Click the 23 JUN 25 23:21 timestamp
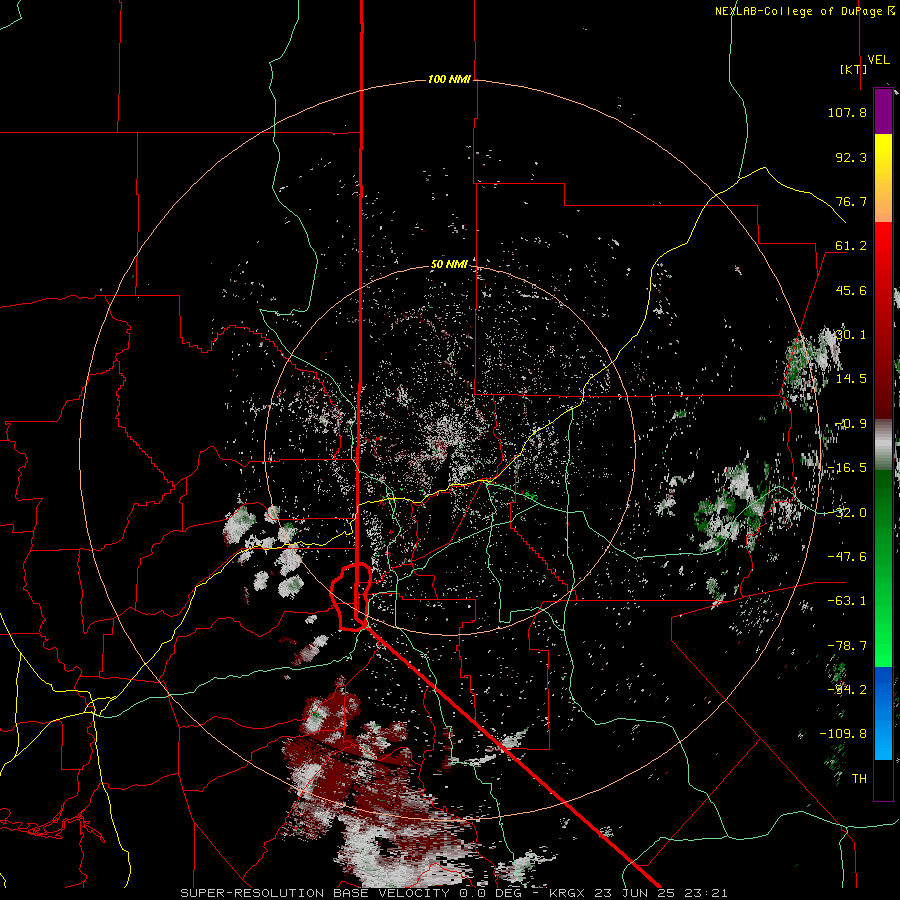 pos(661,893)
